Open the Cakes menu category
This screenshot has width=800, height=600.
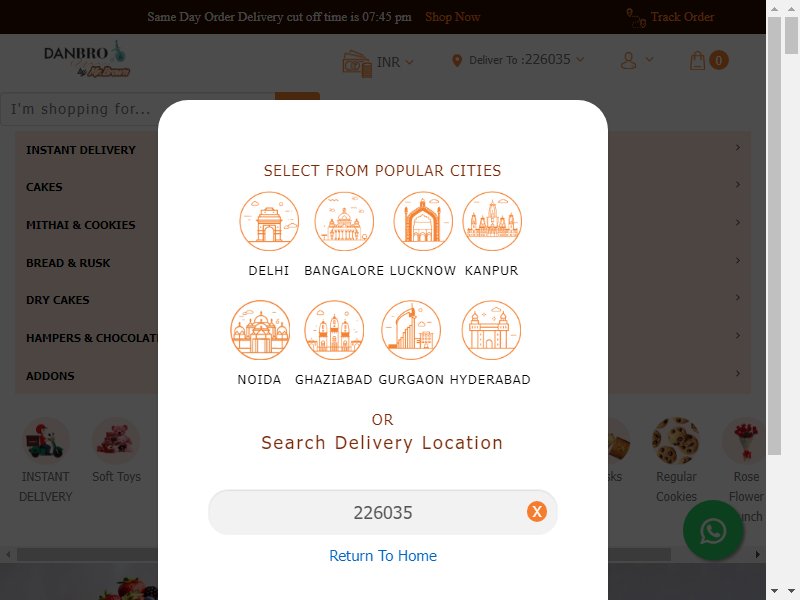(44, 187)
